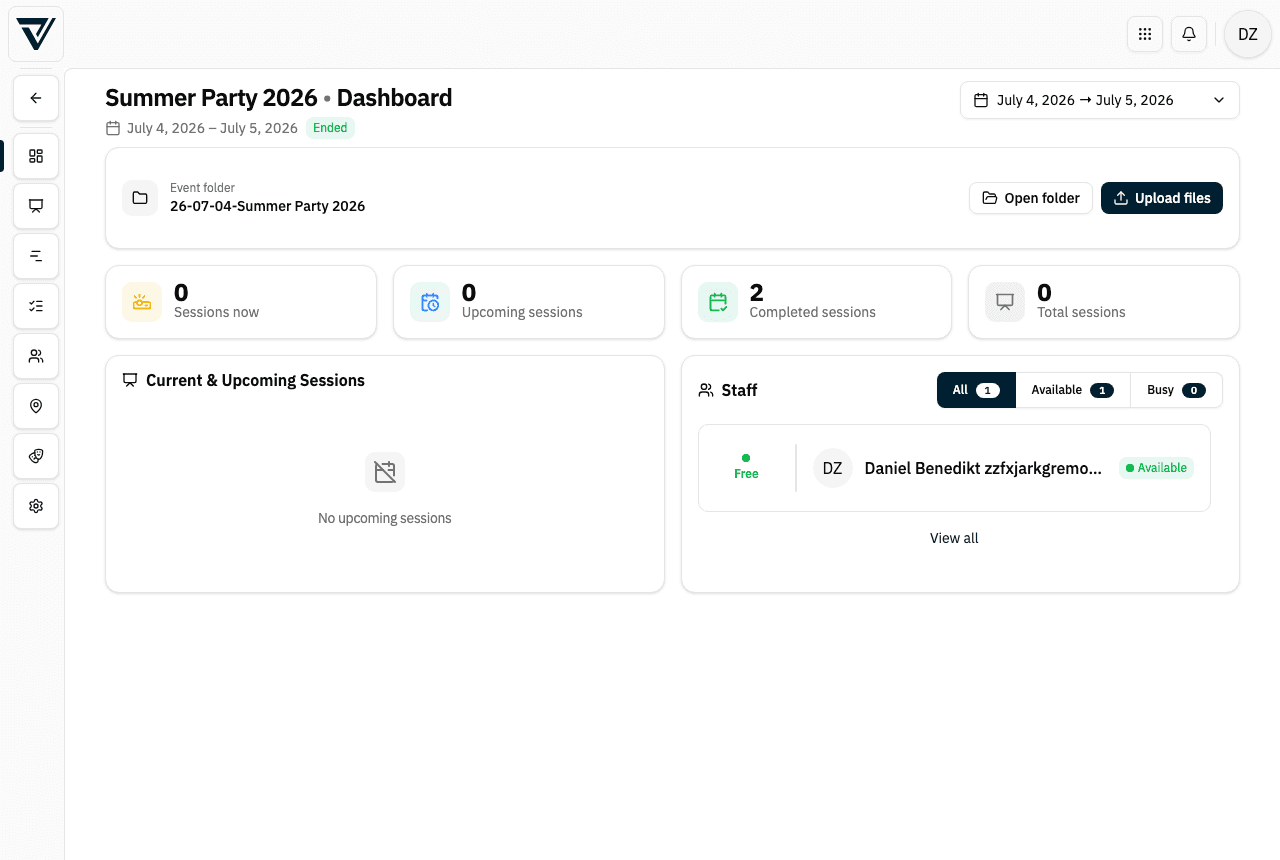Select the All staff filter tab
Image resolution: width=1280 pixels, height=860 pixels.
pyautogui.click(x=976, y=390)
